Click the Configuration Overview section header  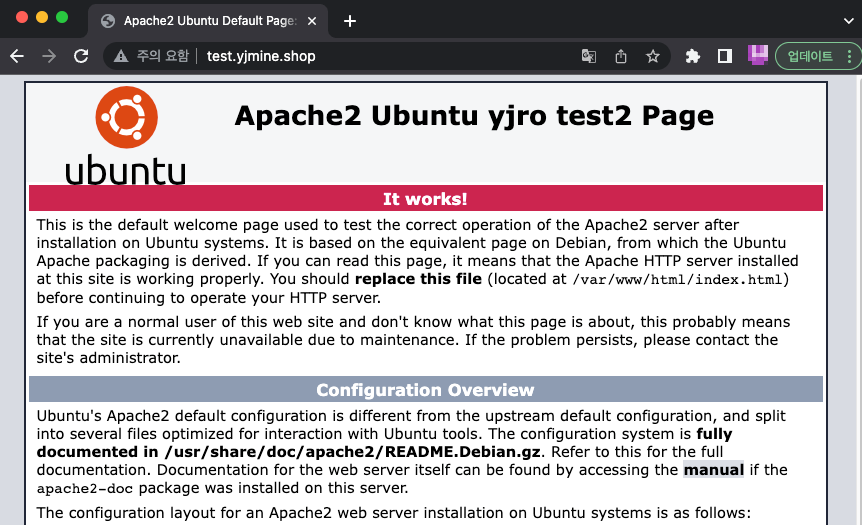[x=425, y=390]
